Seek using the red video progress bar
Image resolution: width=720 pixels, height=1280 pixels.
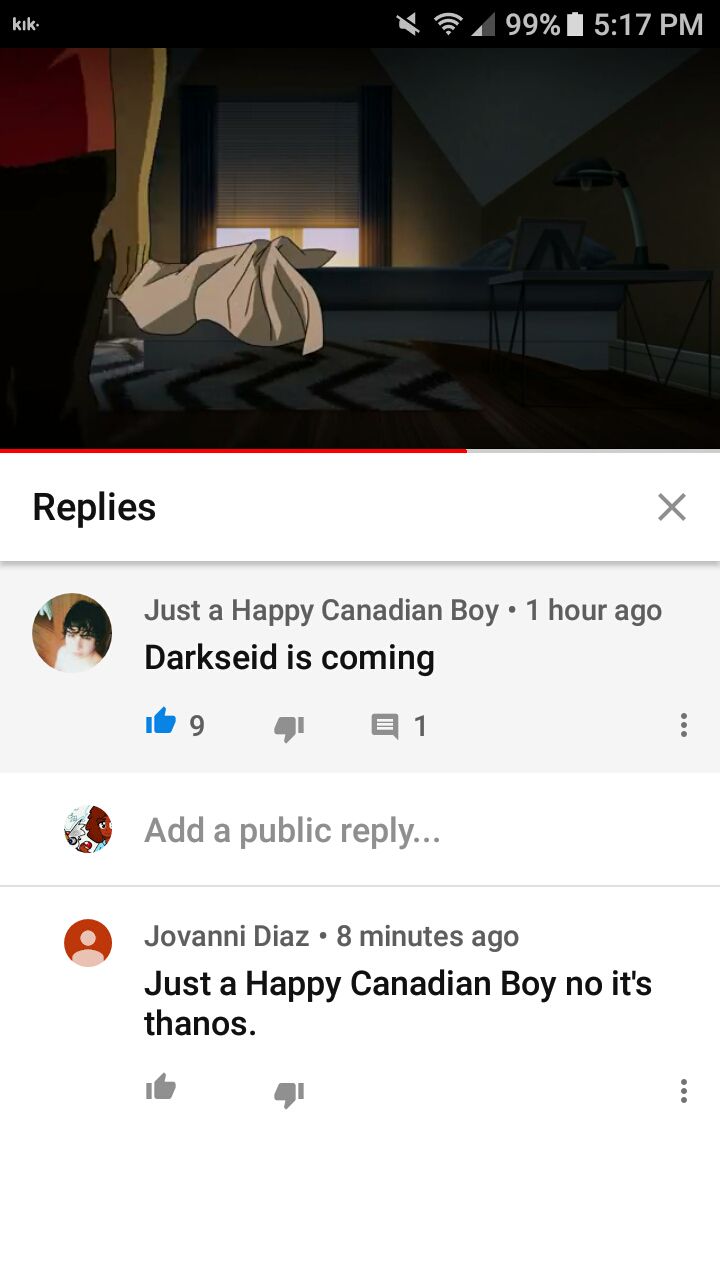[360, 450]
